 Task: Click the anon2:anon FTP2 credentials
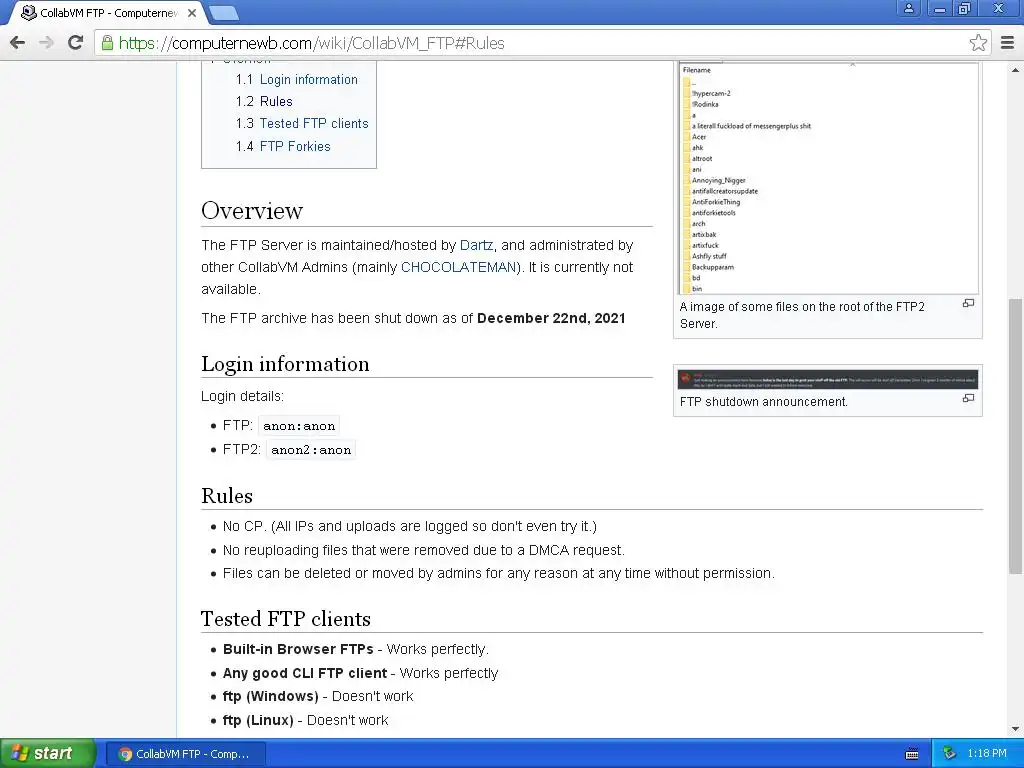coord(311,450)
